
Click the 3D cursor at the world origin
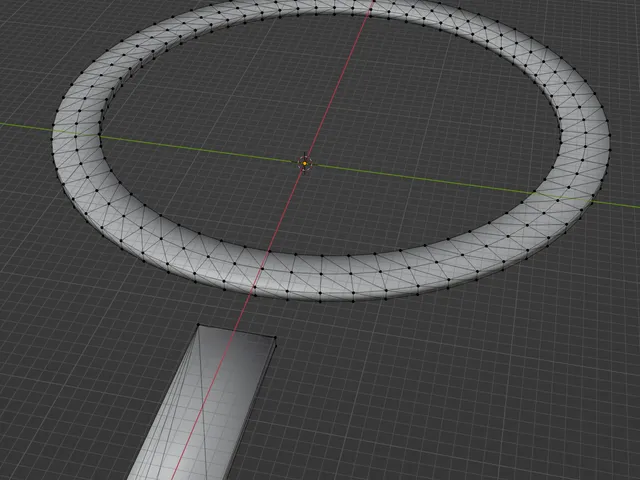[x=305, y=163]
